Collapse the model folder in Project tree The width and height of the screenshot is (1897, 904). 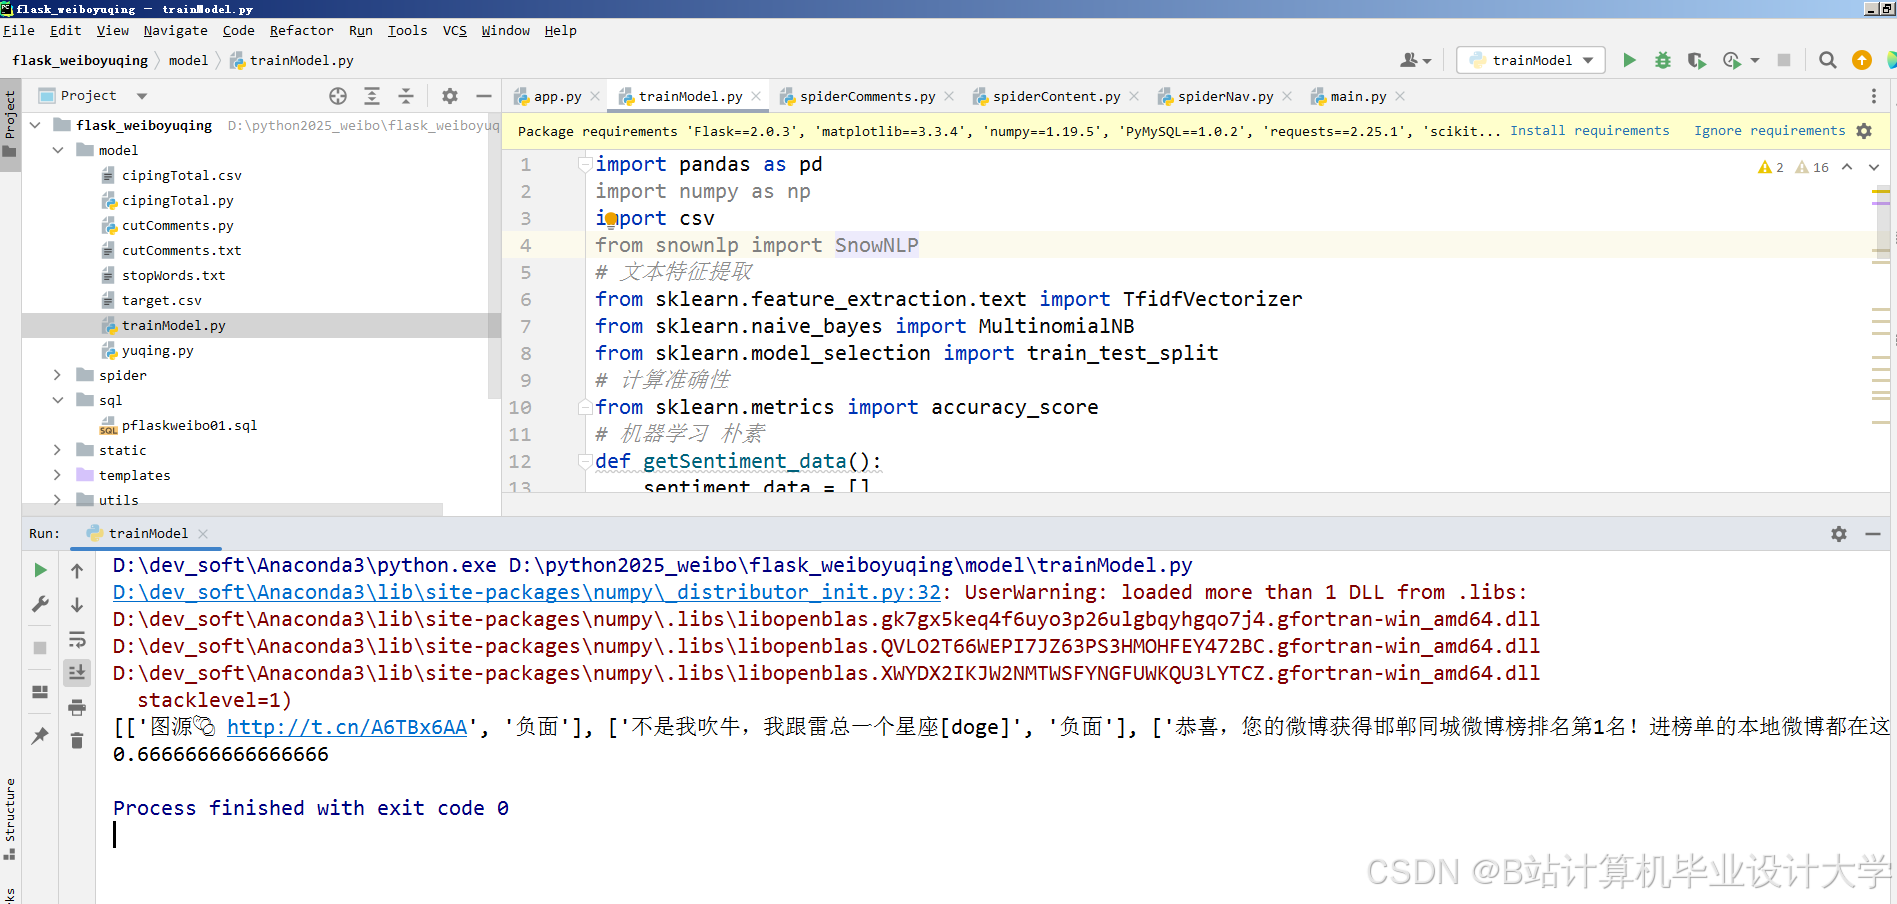58,150
